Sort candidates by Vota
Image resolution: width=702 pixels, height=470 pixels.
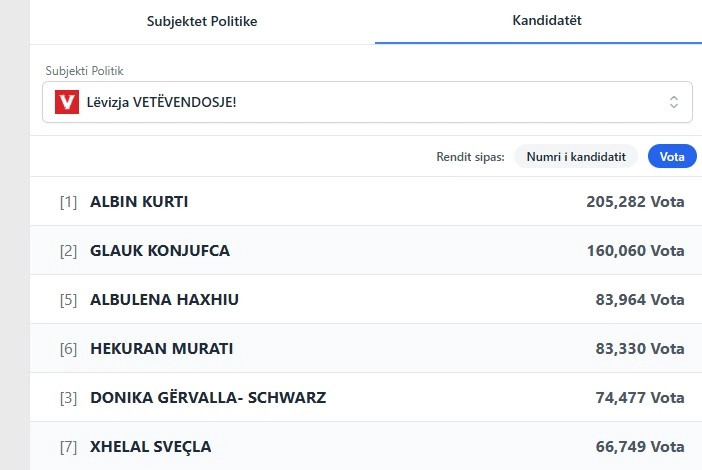672,157
